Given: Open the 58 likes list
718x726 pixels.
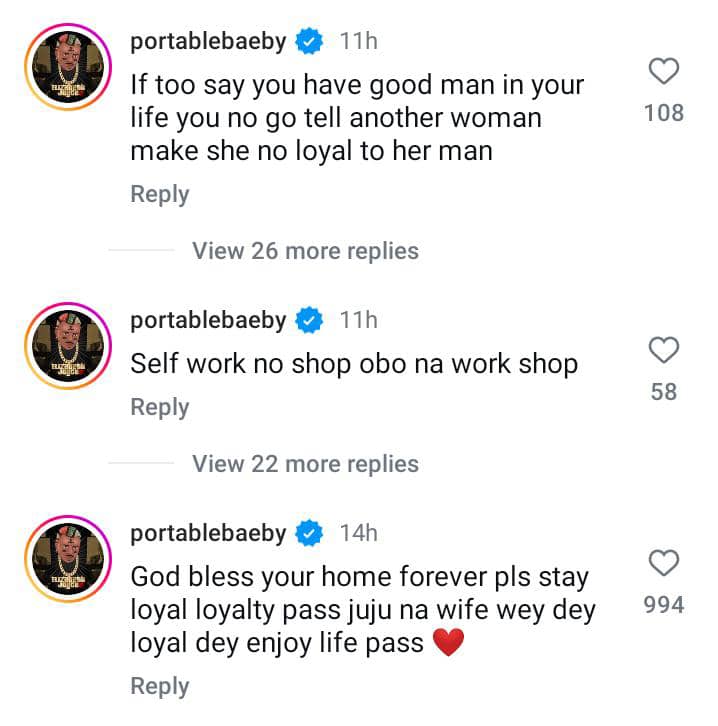Looking at the screenshot, I should click(664, 392).
